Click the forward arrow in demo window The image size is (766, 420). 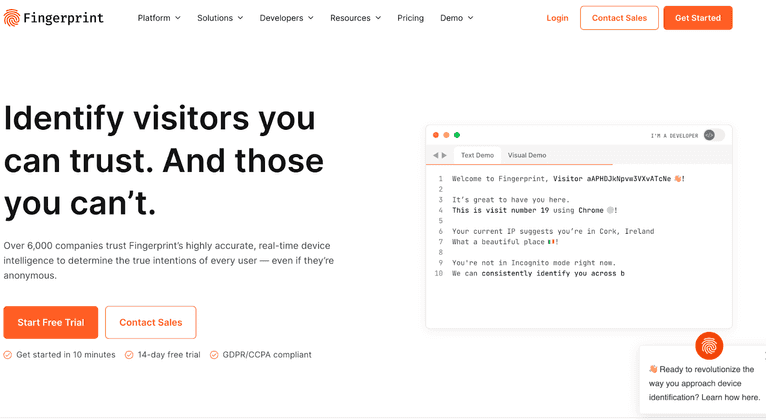click(x=445, y=155)
